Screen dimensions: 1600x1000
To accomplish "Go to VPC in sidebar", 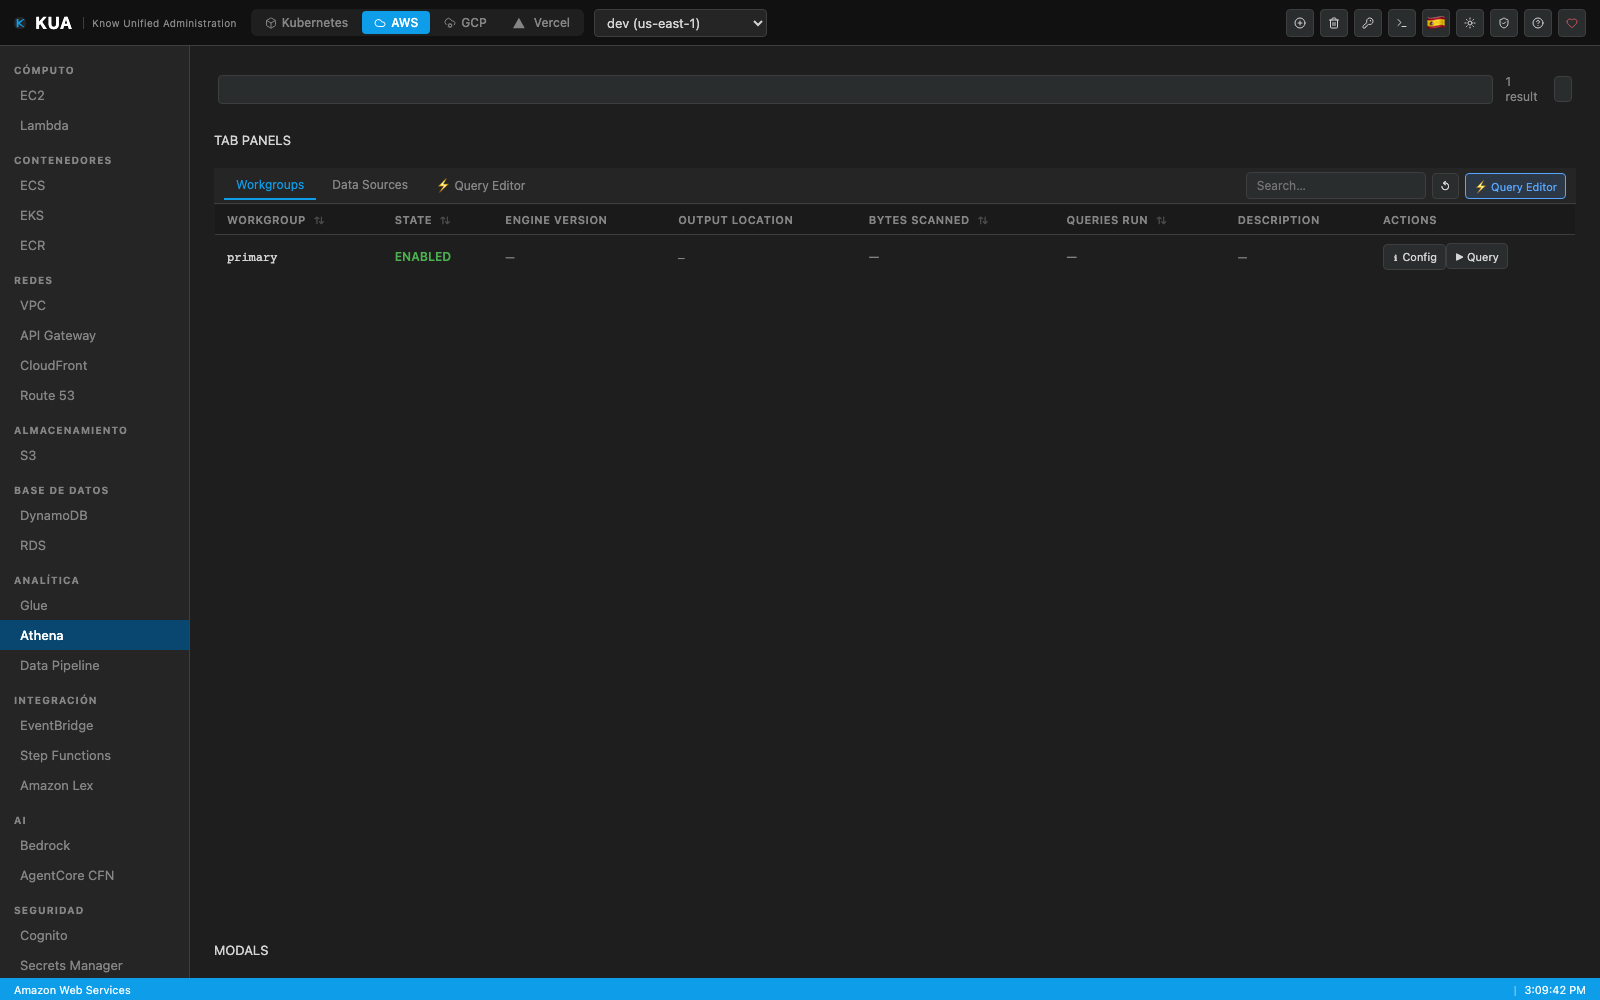I will [95, 306].
